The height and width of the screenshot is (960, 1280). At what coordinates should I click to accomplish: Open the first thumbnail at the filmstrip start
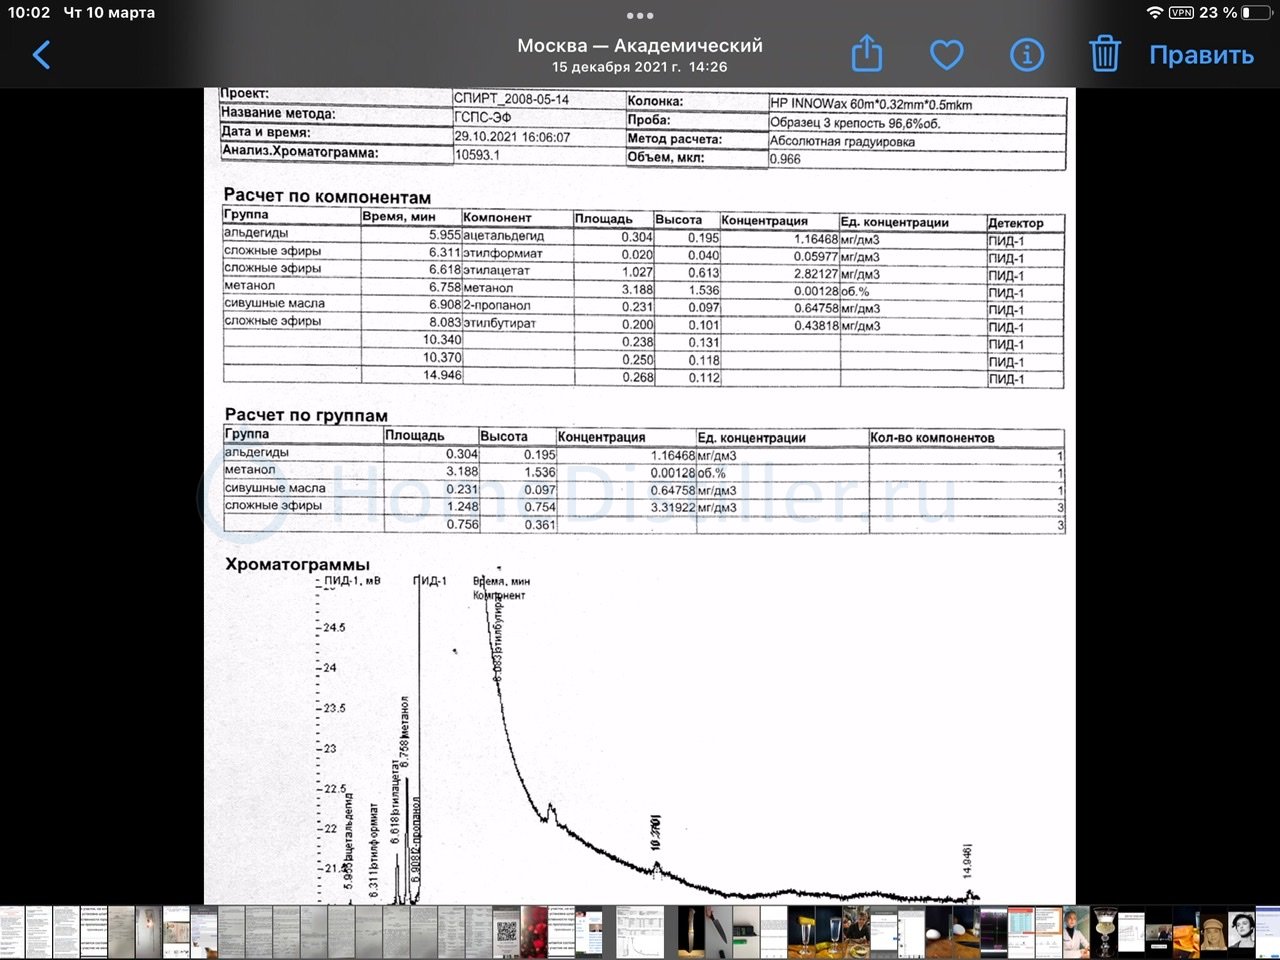[12, 932]
